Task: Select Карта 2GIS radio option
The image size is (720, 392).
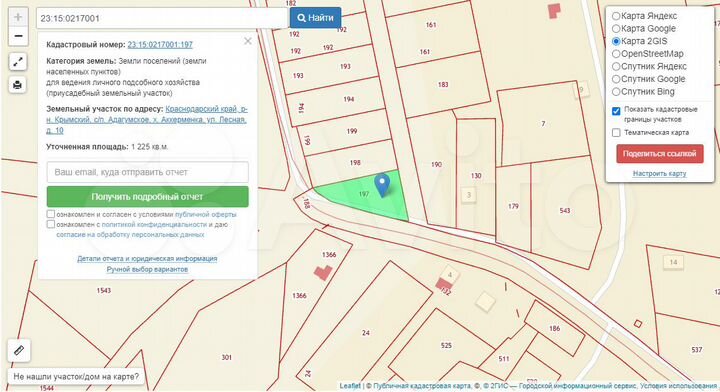Action: click(x=616, y=41)
